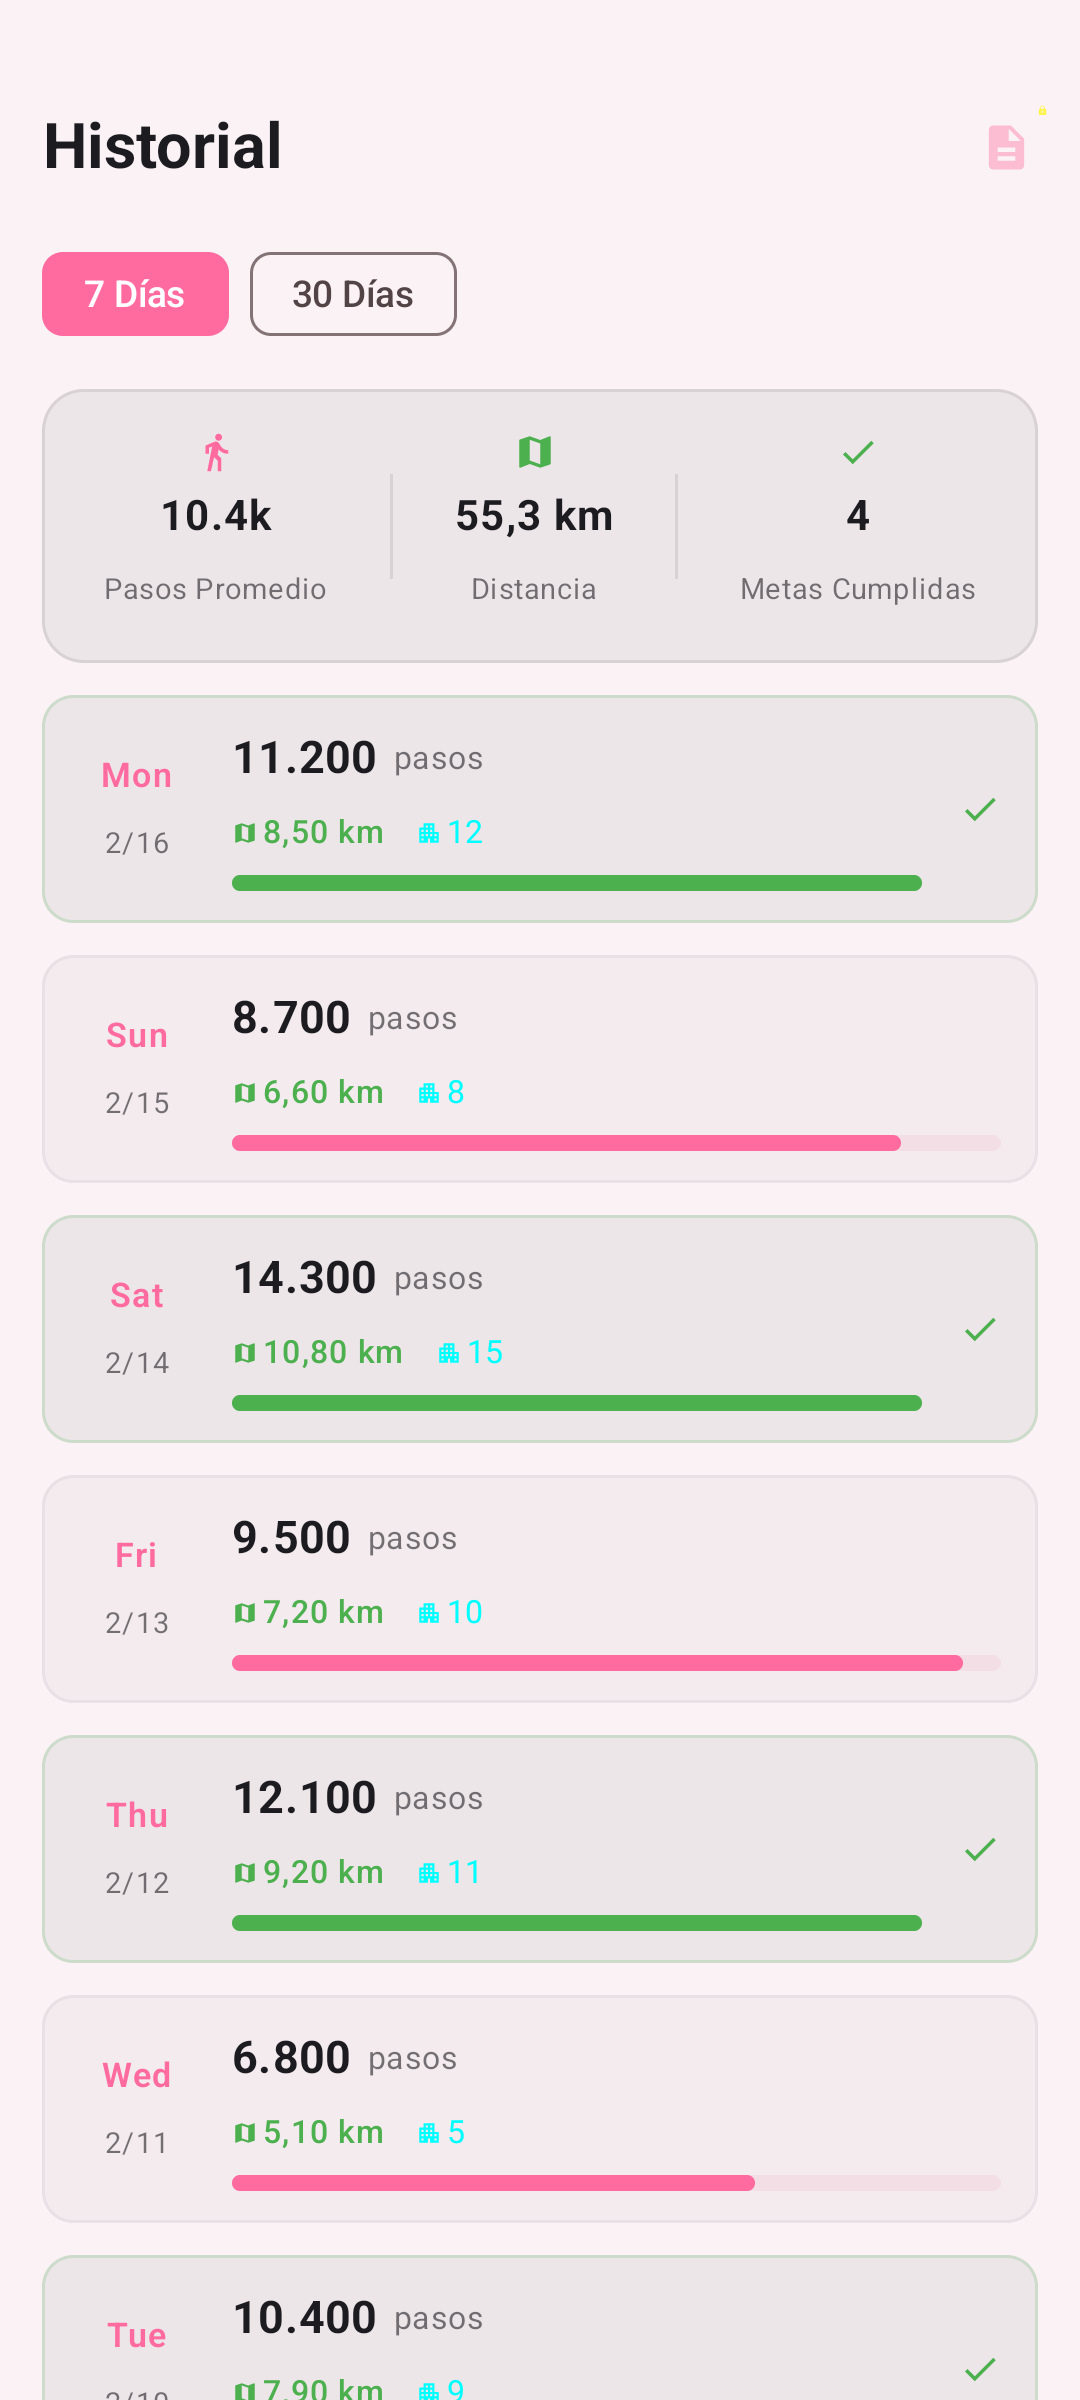Click the walking figure icon above Pasos Promedio
Viewport: 1080px width, 2400px height.
coord(216,453)
